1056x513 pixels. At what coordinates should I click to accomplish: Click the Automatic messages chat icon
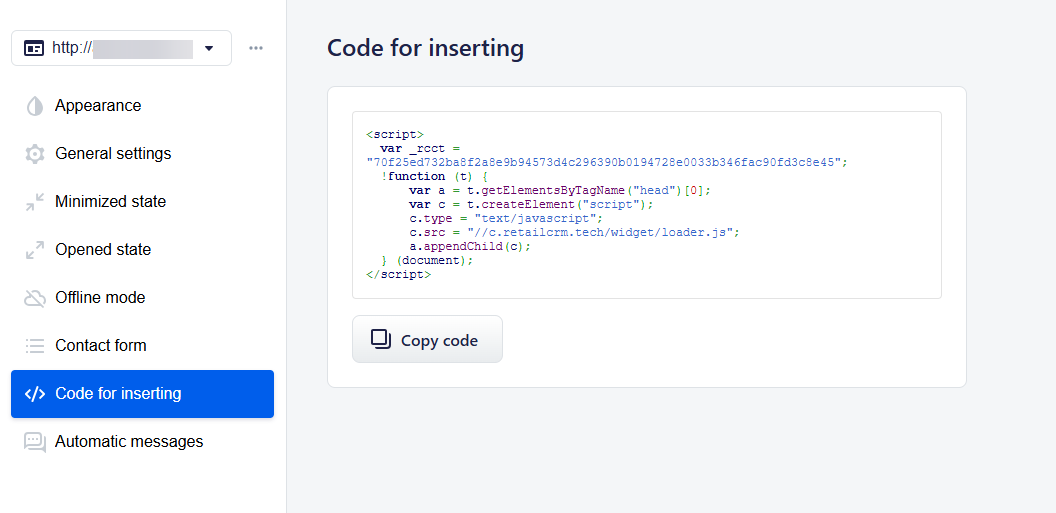click(35, 442)
